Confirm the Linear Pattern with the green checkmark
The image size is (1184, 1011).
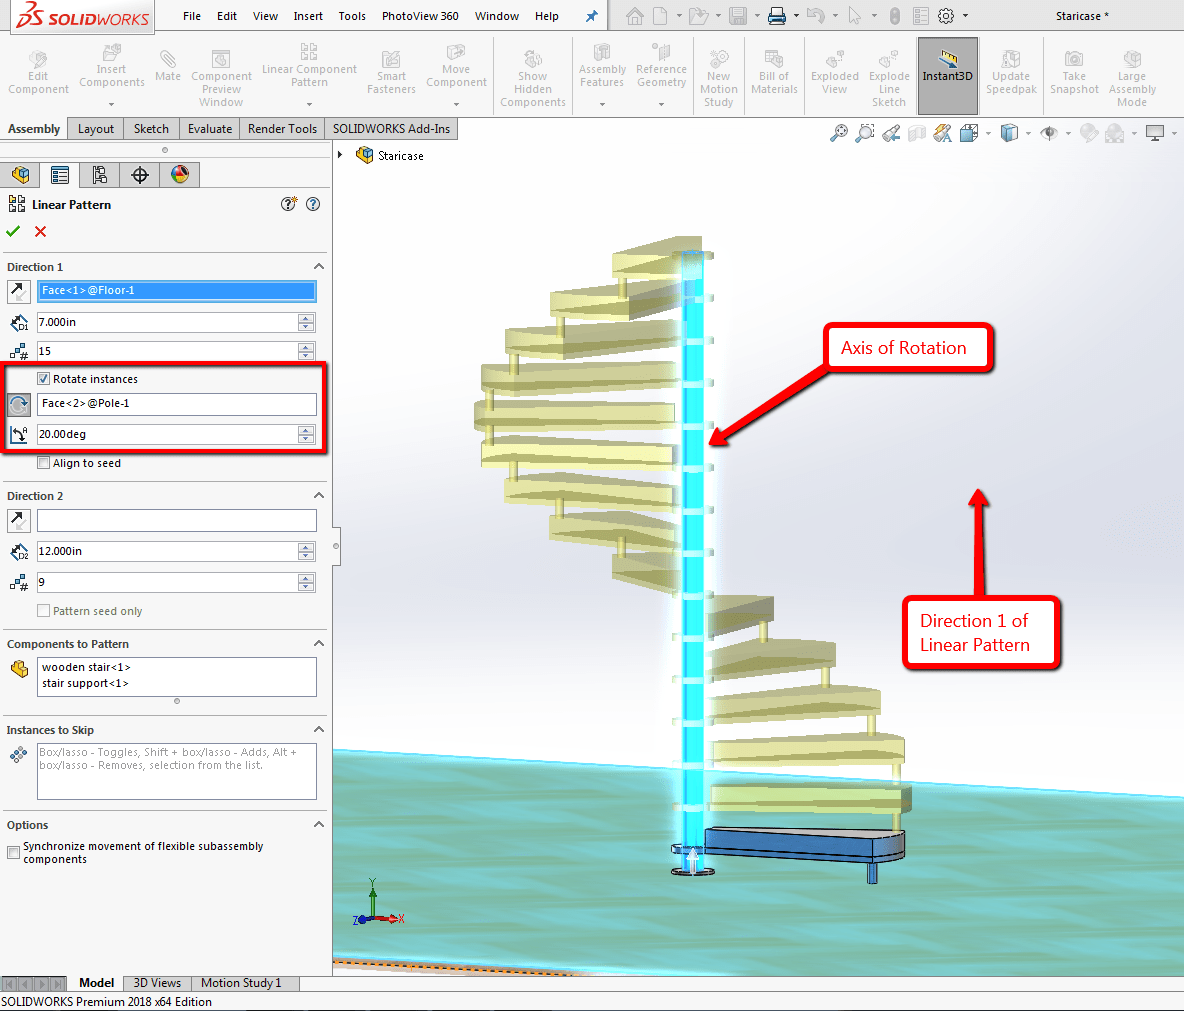coord(14,231)
